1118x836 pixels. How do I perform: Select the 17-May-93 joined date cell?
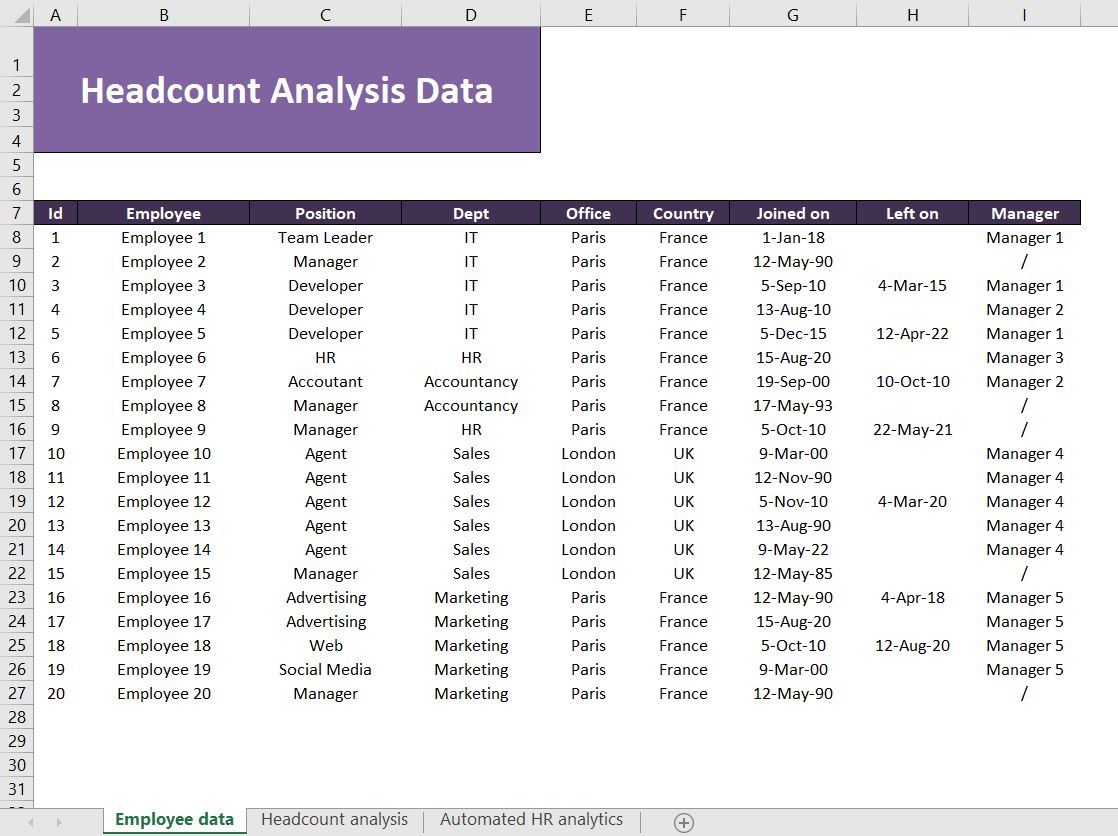pyautogui.click(x=793, y=405)
